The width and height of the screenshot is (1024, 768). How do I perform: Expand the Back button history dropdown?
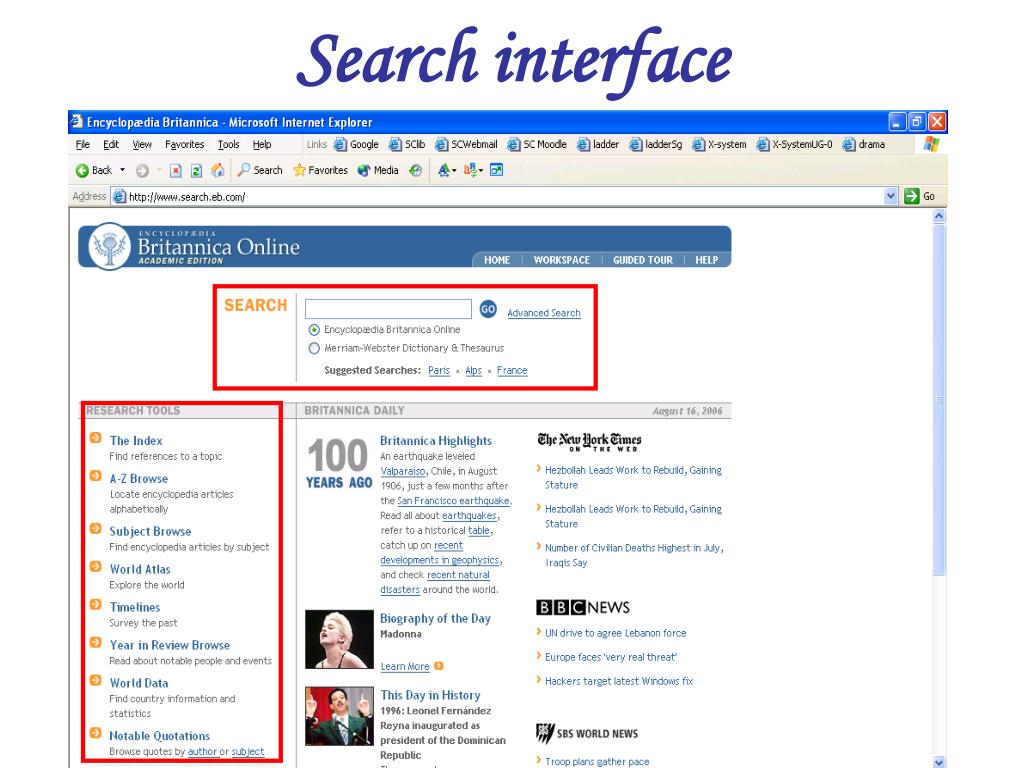(x=122, y=170)
